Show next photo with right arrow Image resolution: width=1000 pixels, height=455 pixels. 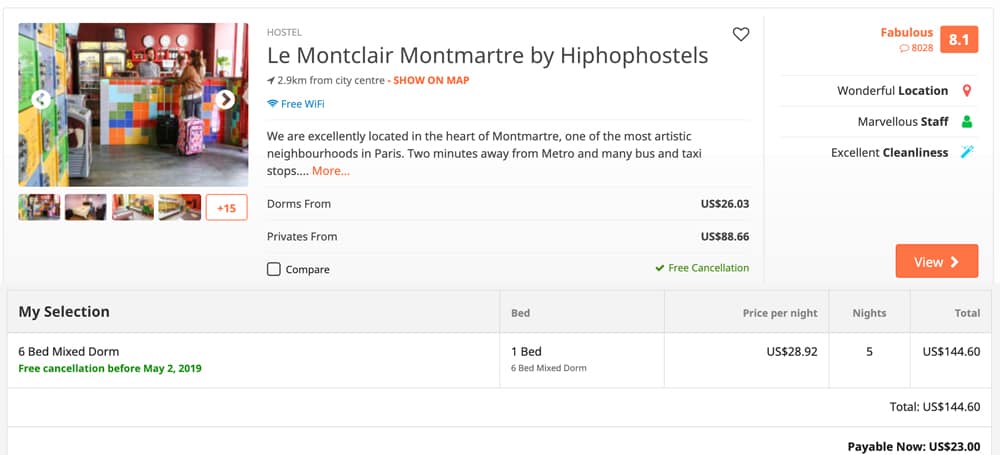coord(226,99)
